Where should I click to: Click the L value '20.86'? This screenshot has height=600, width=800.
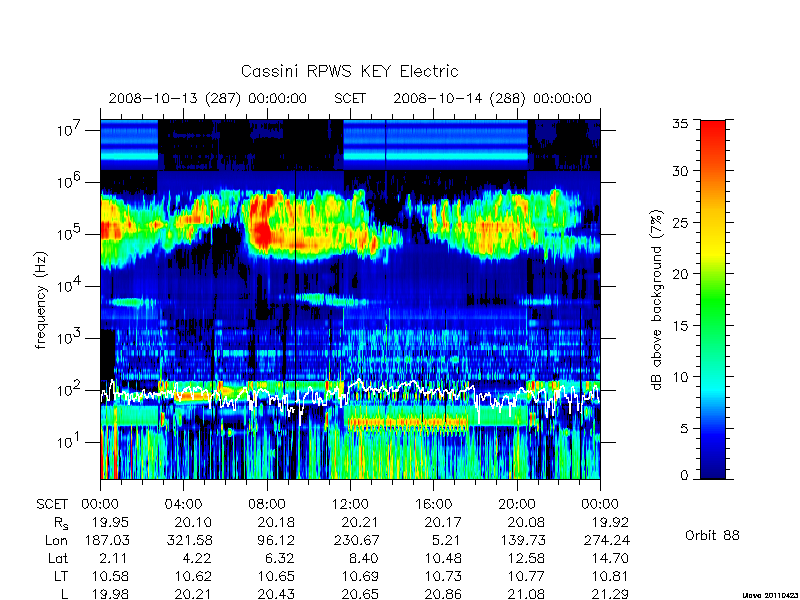[443, 594]
